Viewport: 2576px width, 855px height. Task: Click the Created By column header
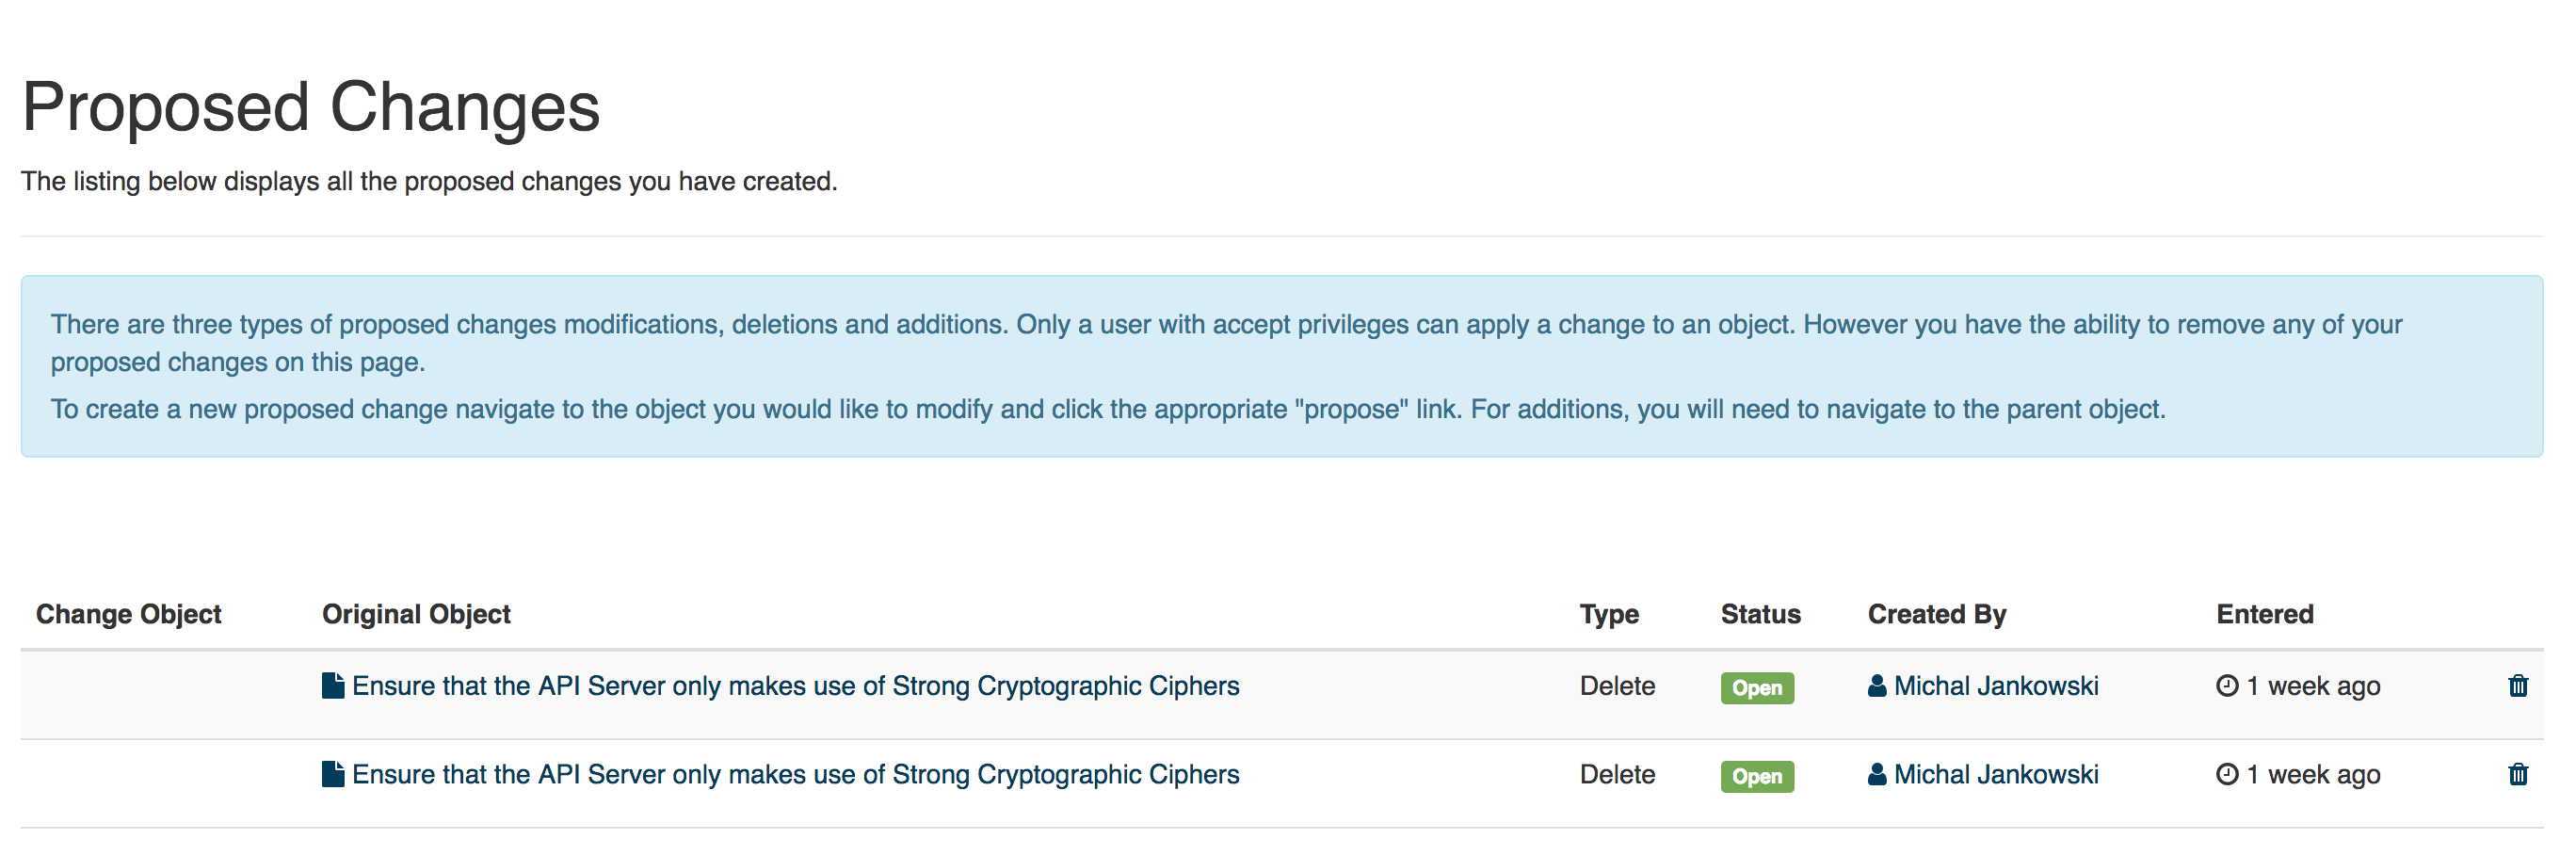tap(1937, 614)
